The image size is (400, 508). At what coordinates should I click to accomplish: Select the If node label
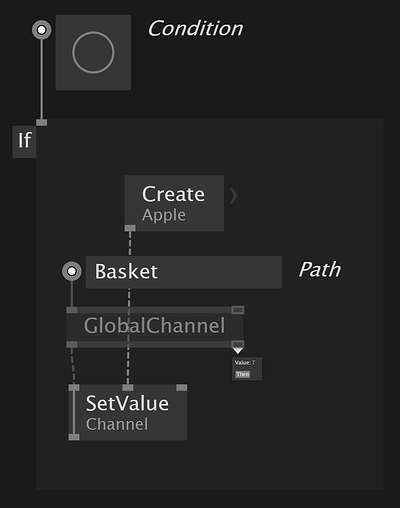tap(24, 140)
